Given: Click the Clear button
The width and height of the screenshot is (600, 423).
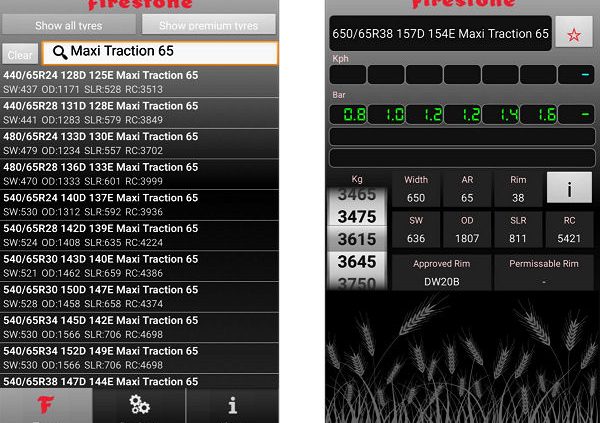Looking at the screenshot, I should pos(20,54).
